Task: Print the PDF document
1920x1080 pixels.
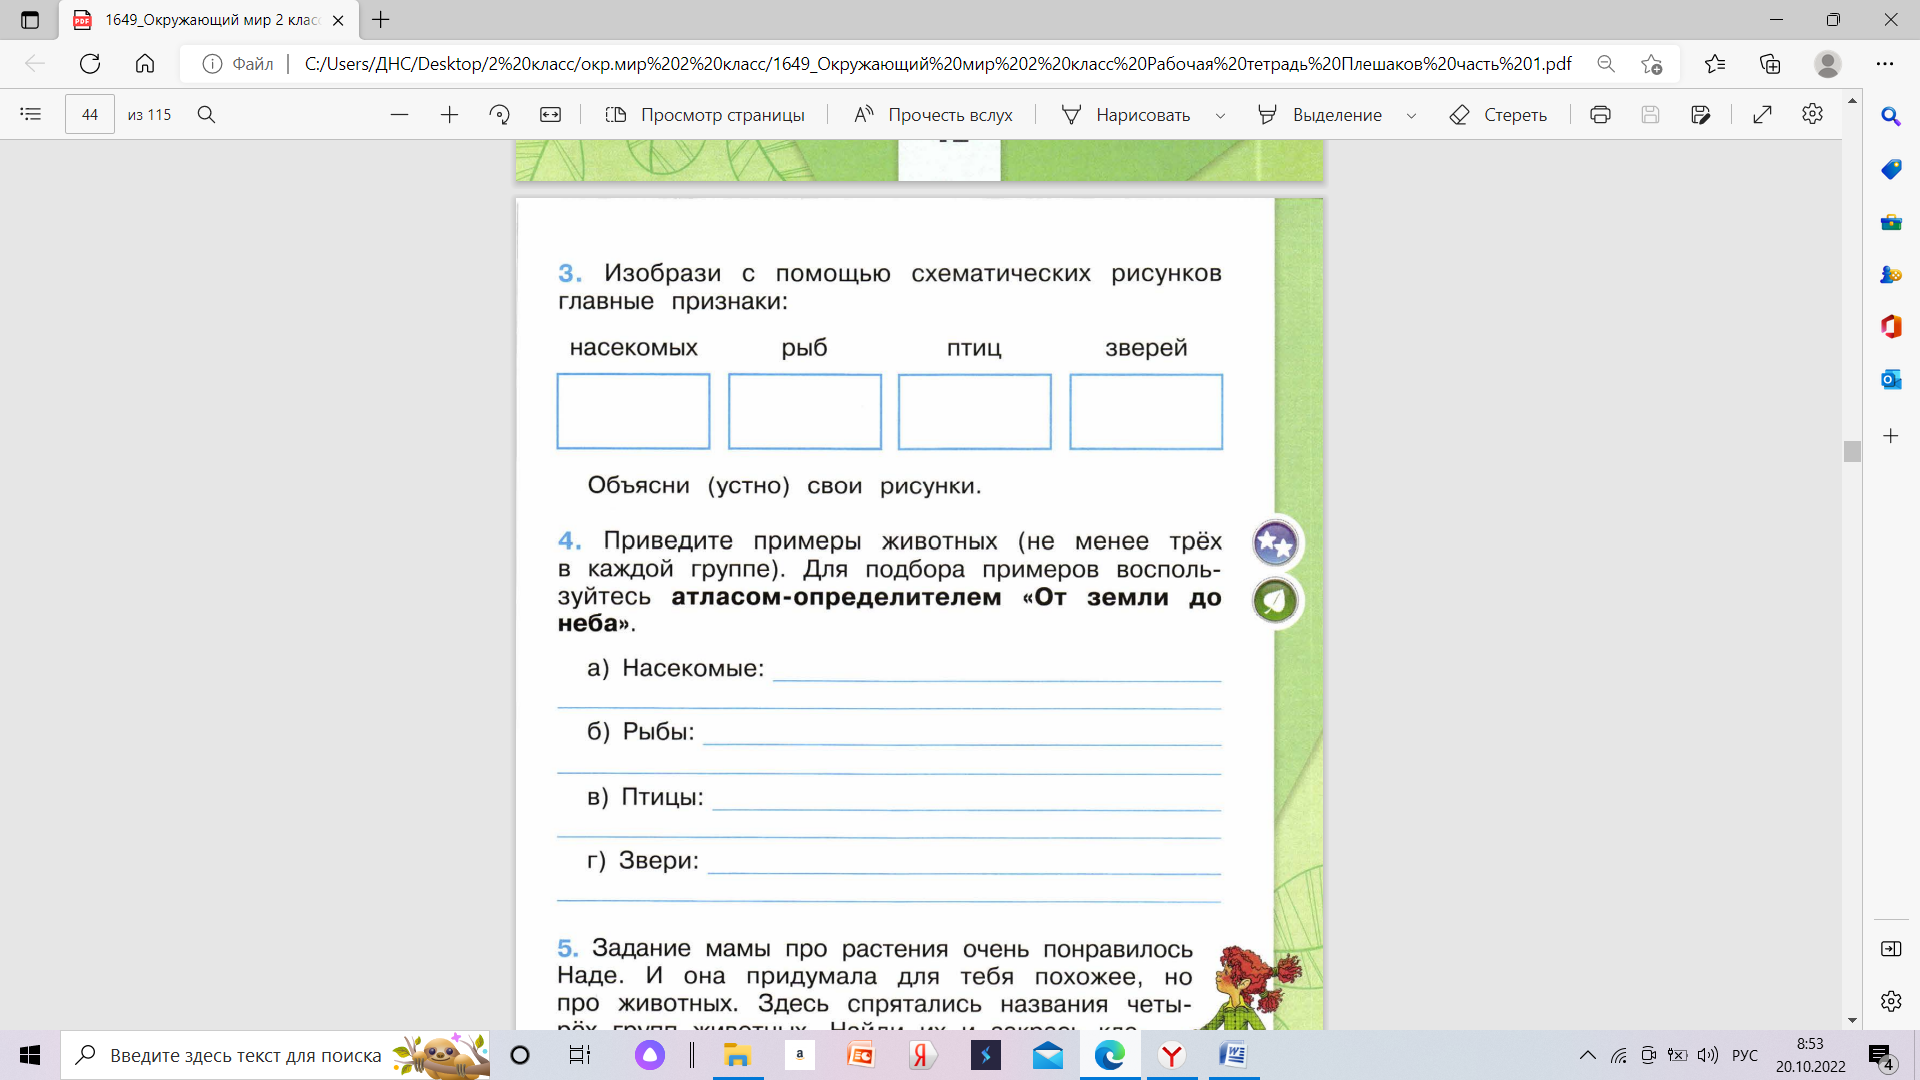Action: [x=1600, y=115]
